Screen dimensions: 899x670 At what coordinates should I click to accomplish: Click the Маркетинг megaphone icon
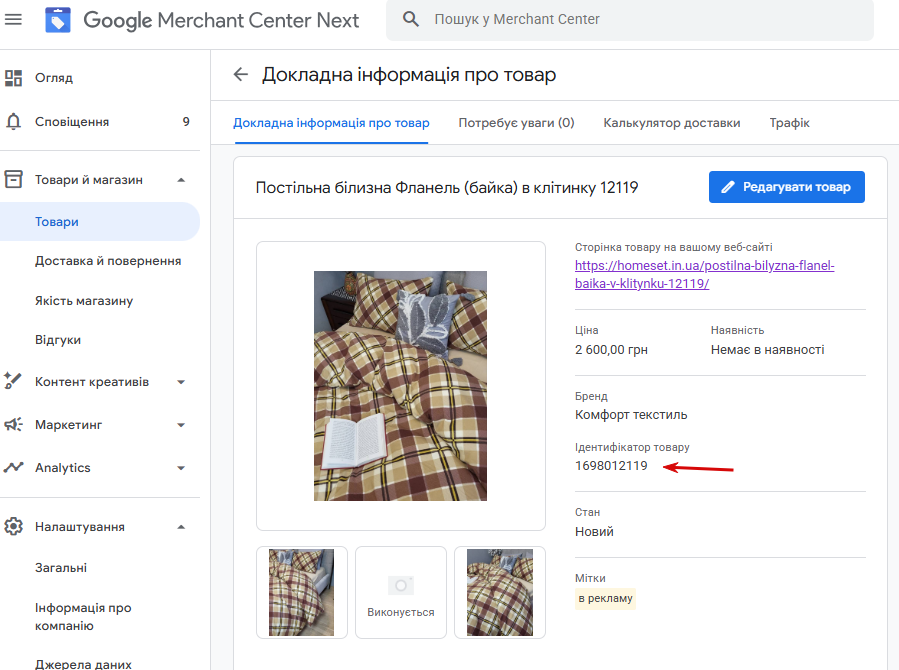click(14, 425)
